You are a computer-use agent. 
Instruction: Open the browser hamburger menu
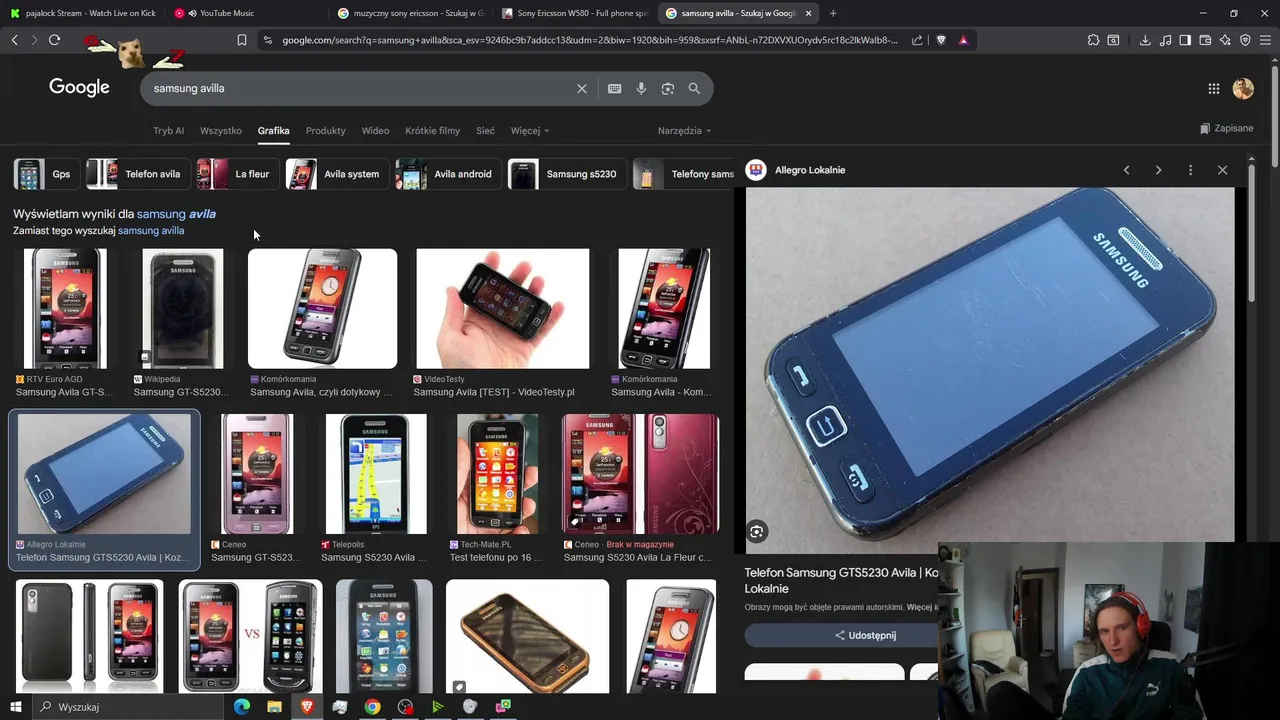tap(1266, 40)
